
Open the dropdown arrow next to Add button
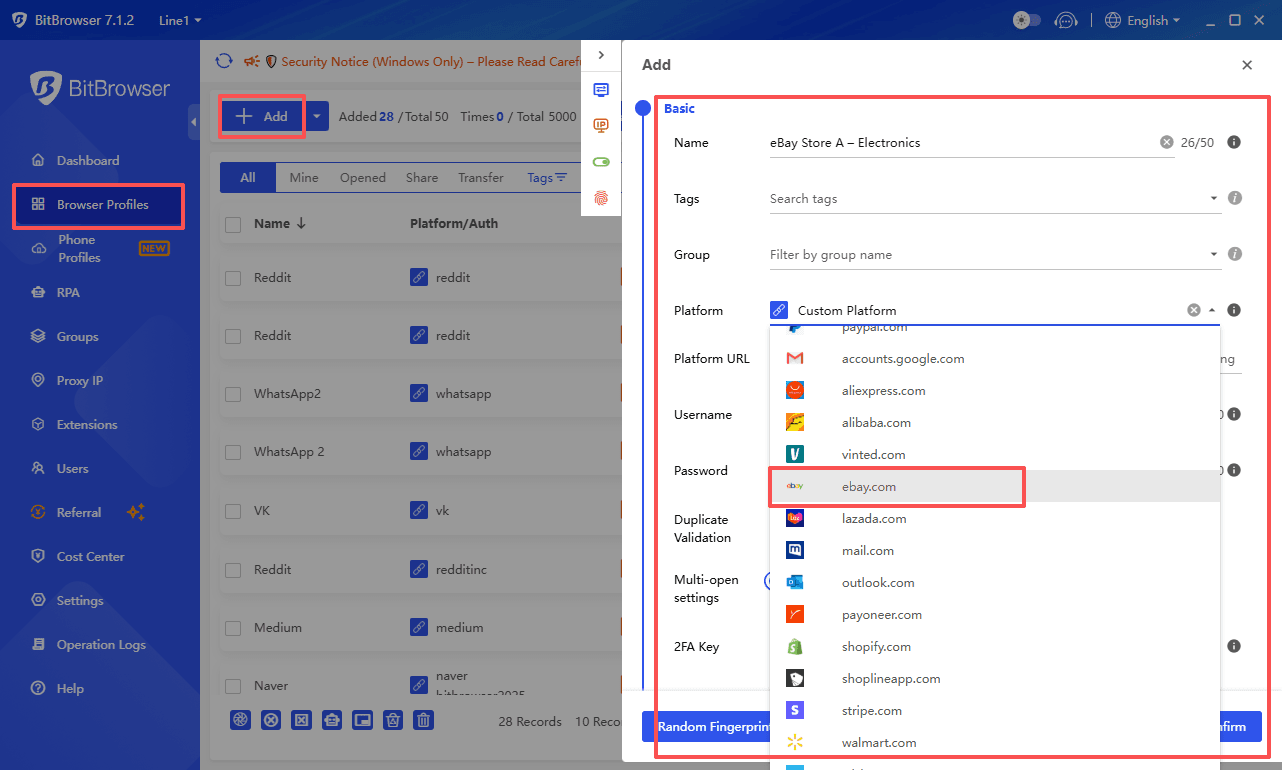(x=317, y=117)
